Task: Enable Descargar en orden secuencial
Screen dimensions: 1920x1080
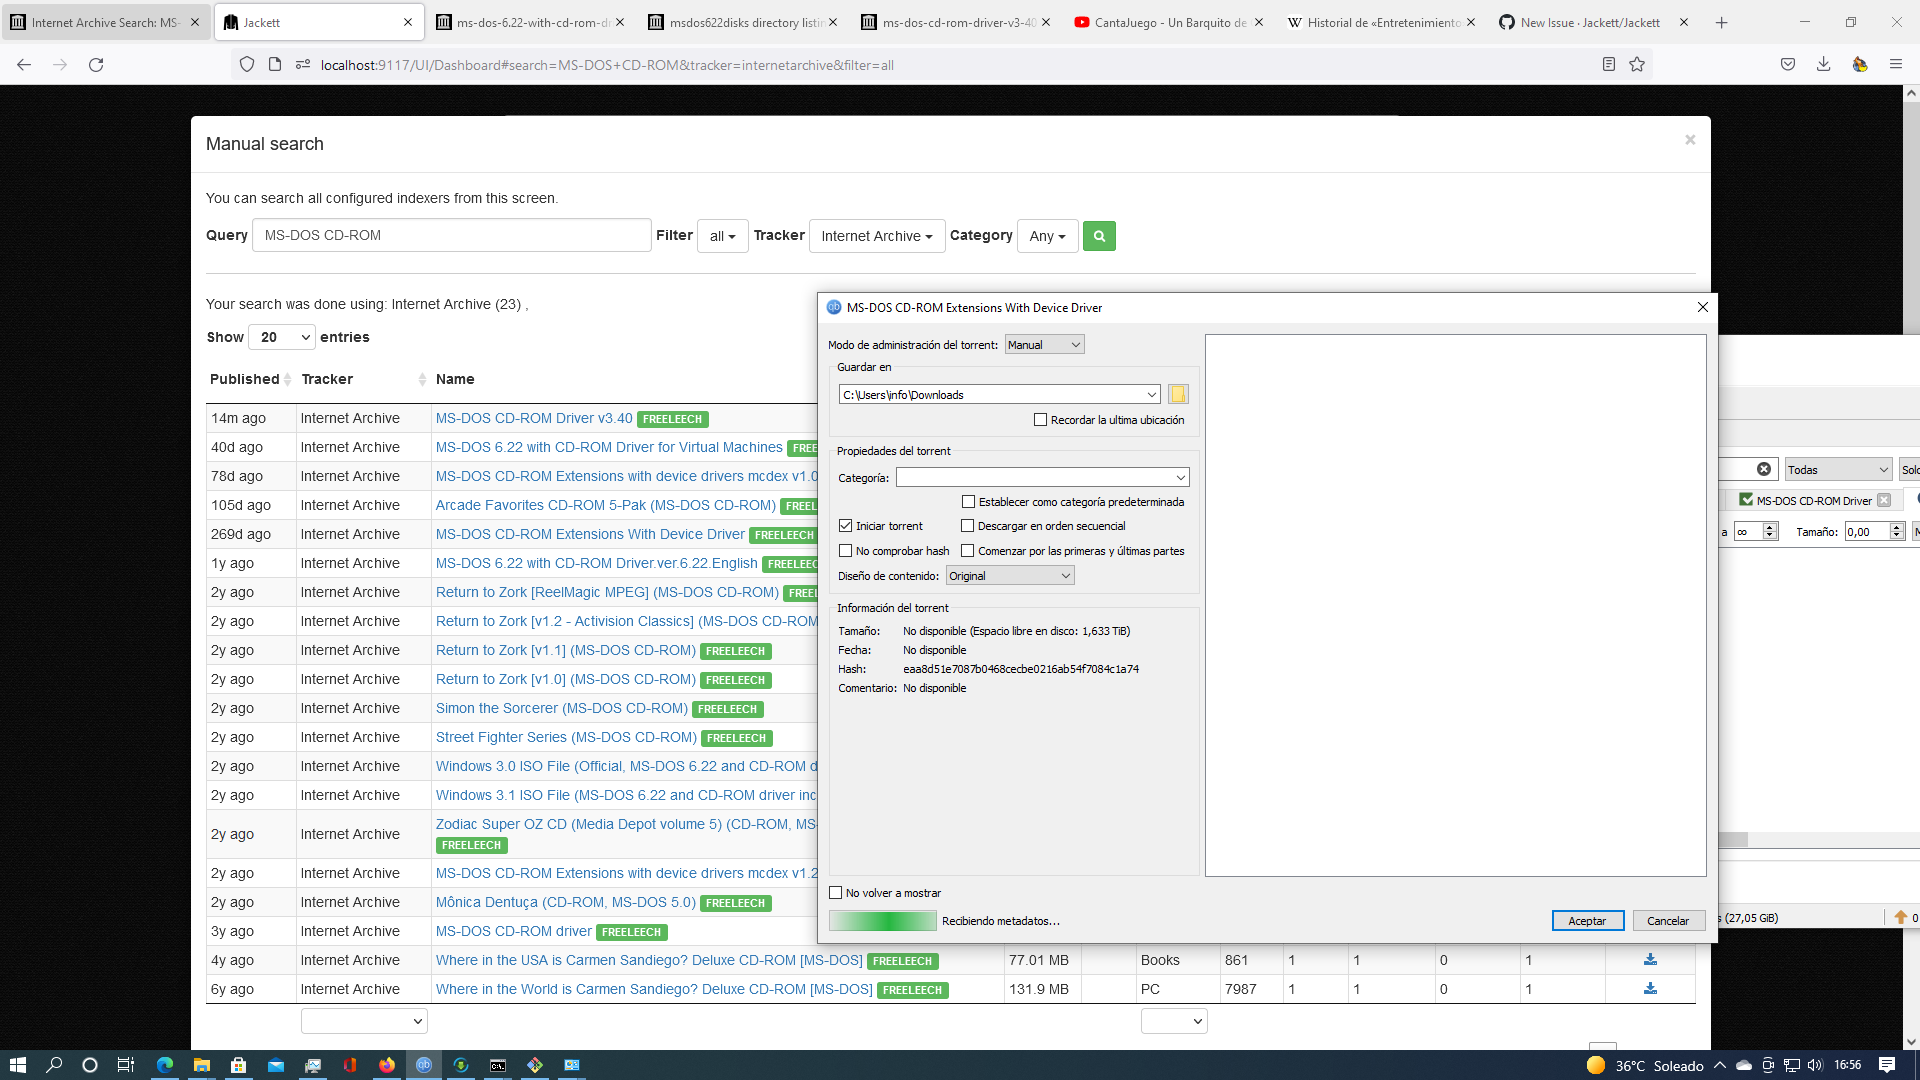Action: pos(967,526)
